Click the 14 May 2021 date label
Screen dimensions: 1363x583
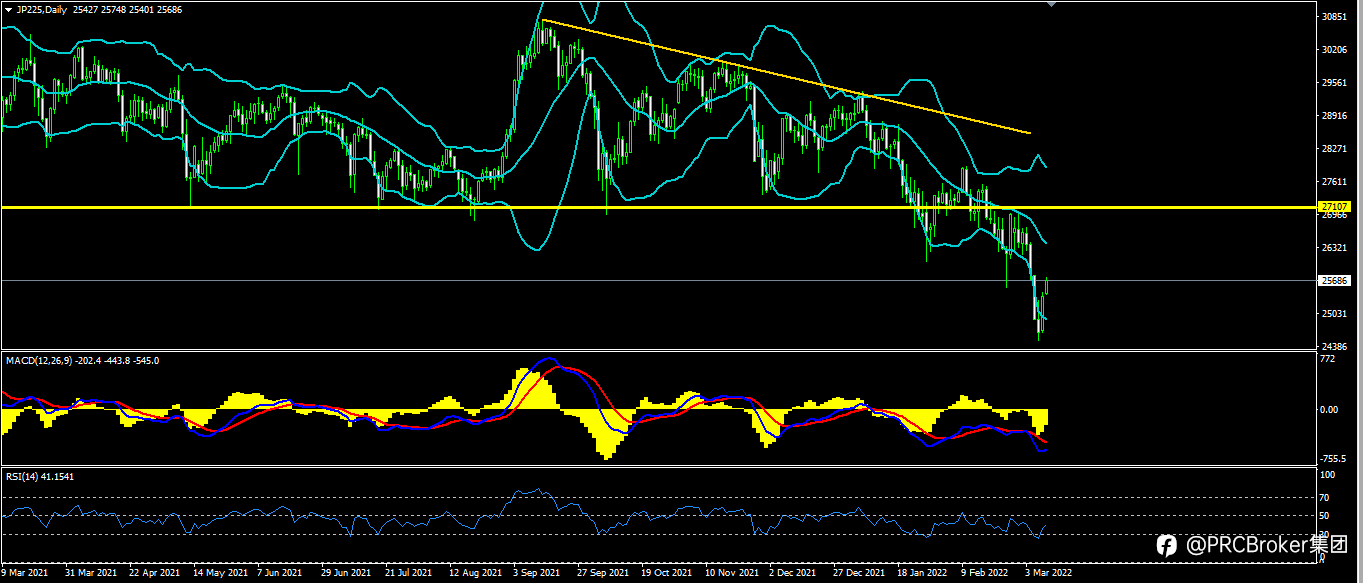pyautogui.click(x=220, y=574)
